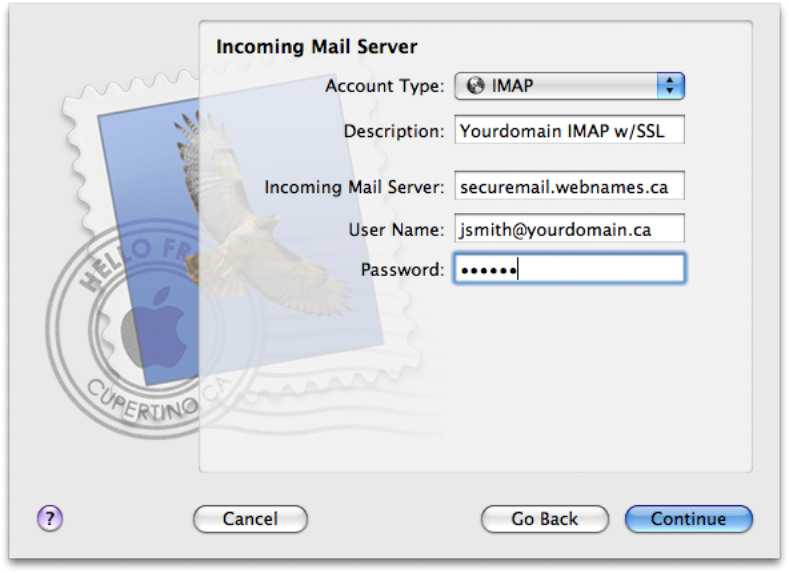Cancel the account setup
Screen dimensions: 789x573
point(250,519)
